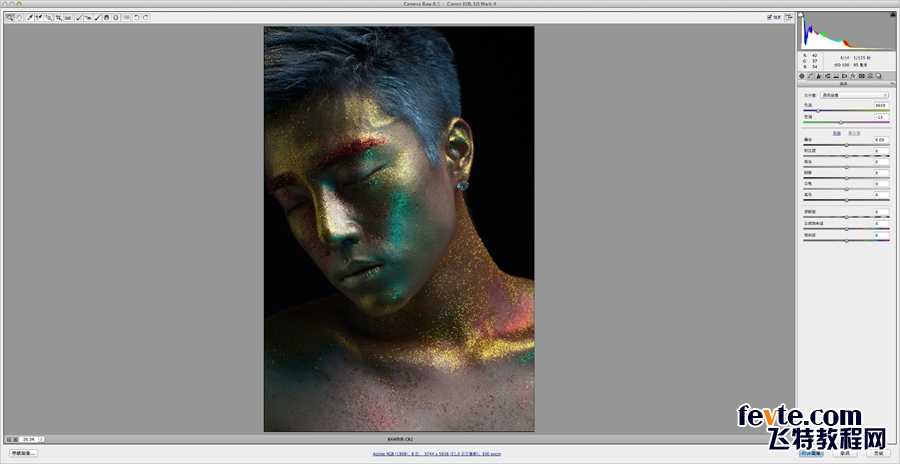900x464 pixels.
Task: Click rotate image clockwise icon
Action: coord(146,17)
